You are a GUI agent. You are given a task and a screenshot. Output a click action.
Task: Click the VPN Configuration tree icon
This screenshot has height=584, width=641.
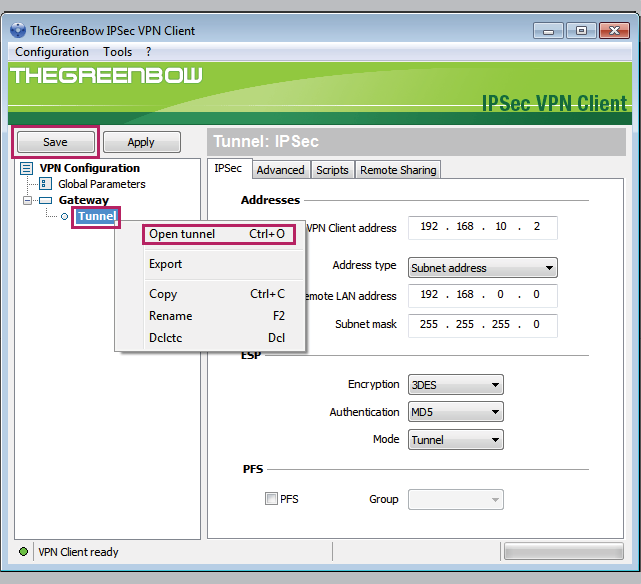point(27,168)
